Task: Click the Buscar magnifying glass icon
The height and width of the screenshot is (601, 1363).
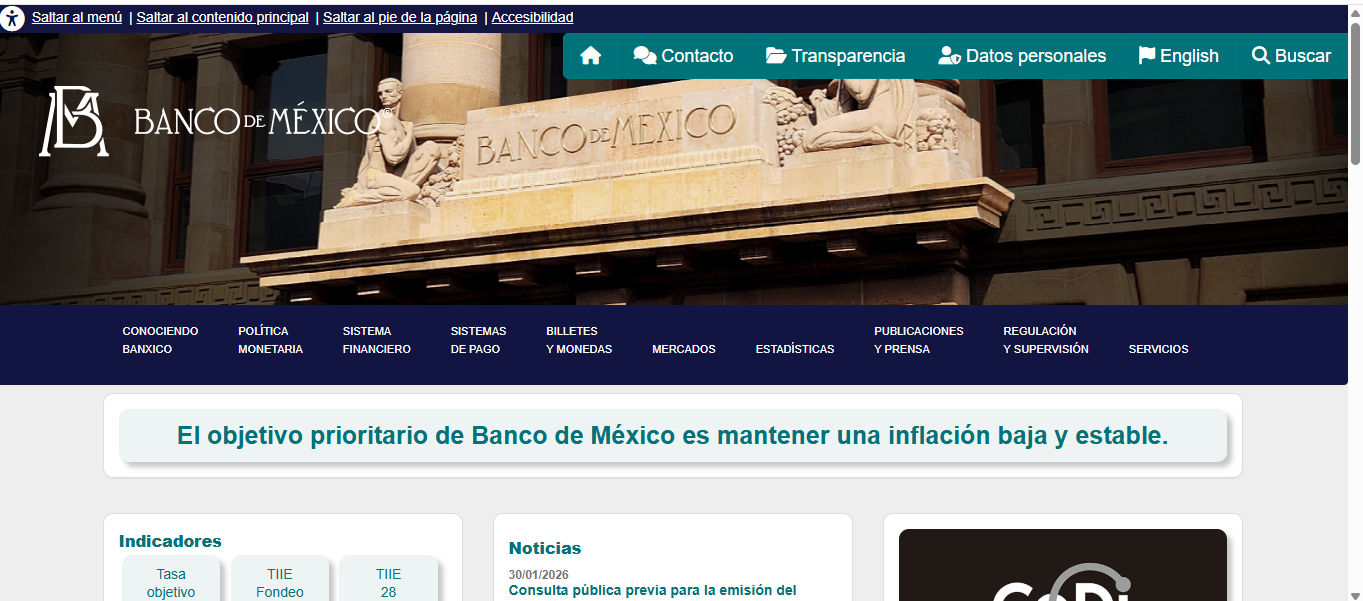Action: [1260, 56]
